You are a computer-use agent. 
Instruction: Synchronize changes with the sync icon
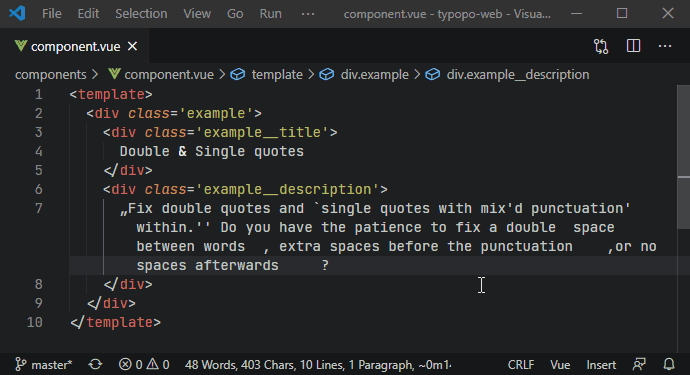pyautogui.click(x=95, y=364)
